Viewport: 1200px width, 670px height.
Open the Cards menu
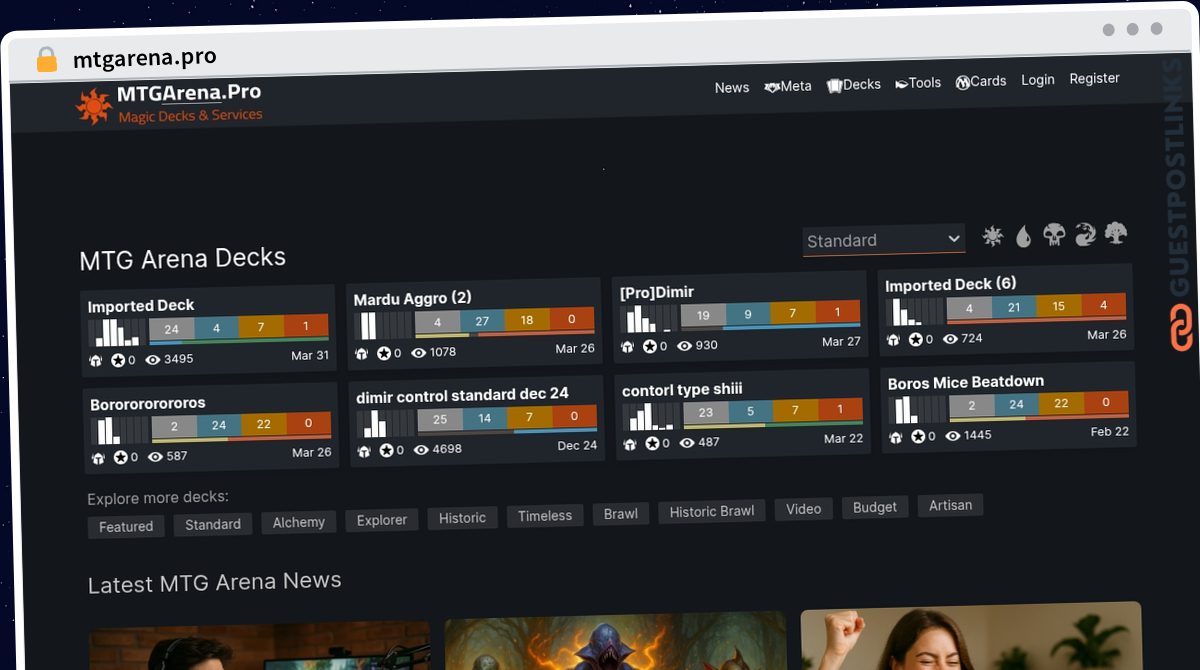pos(981,82)
